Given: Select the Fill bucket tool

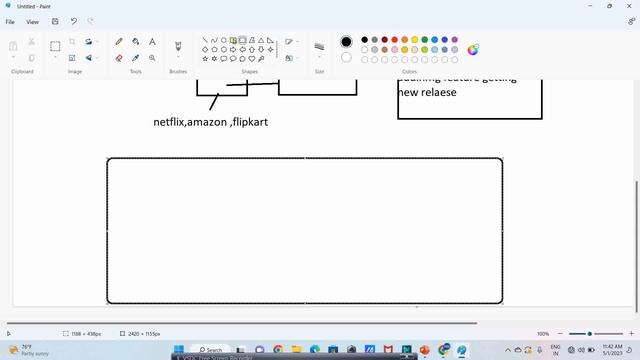Looking at the screenshot, I should [136, 42].
